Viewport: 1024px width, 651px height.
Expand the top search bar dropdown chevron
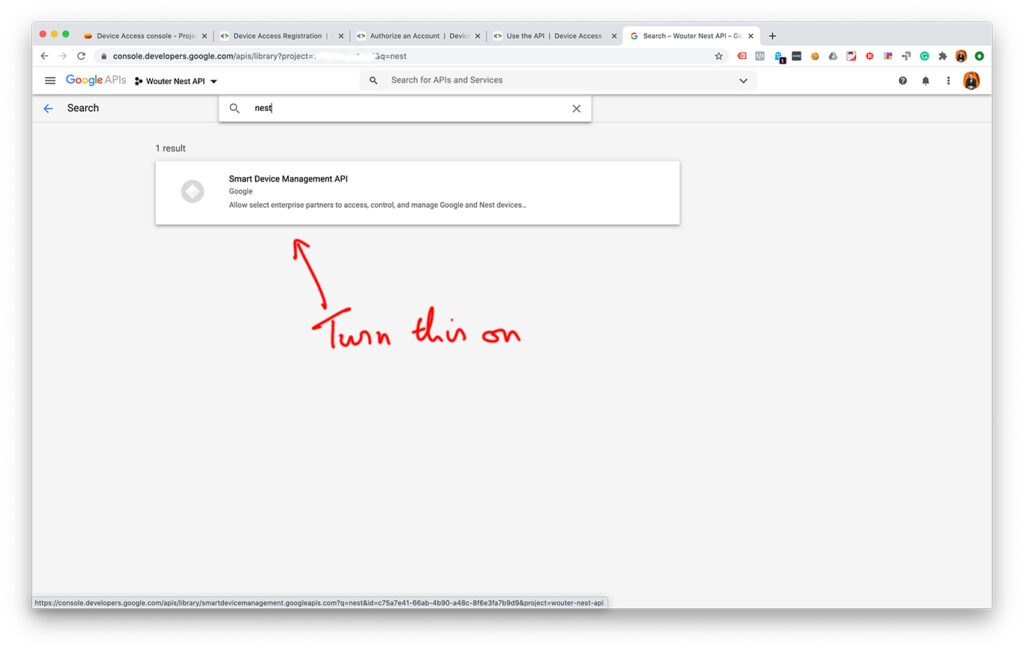[743, 81]
